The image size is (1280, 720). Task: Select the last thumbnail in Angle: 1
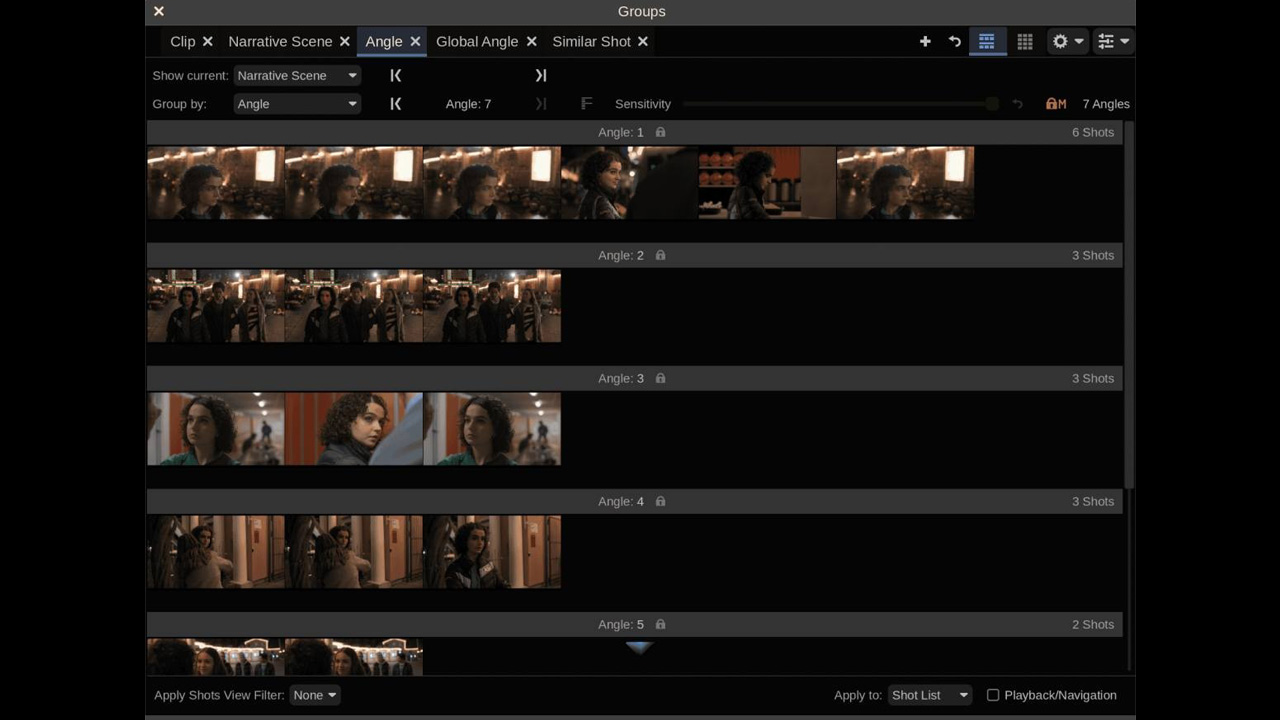pyautogui.click(x=905, y=182)
